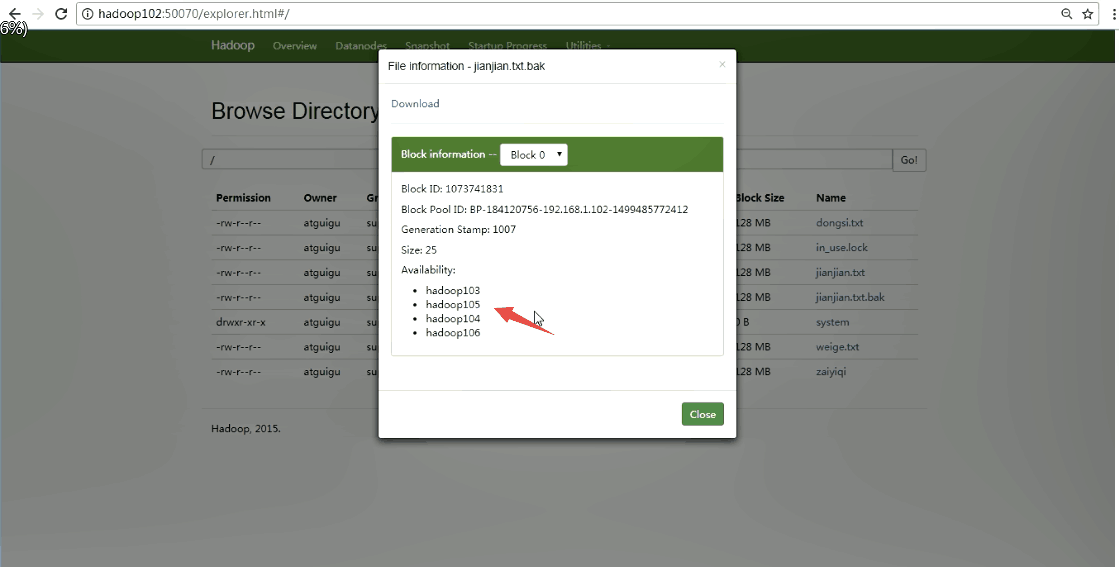Open the weige.txt file link
The height and width of the screenshot is (567, 1119).
[x=837, y=347]
